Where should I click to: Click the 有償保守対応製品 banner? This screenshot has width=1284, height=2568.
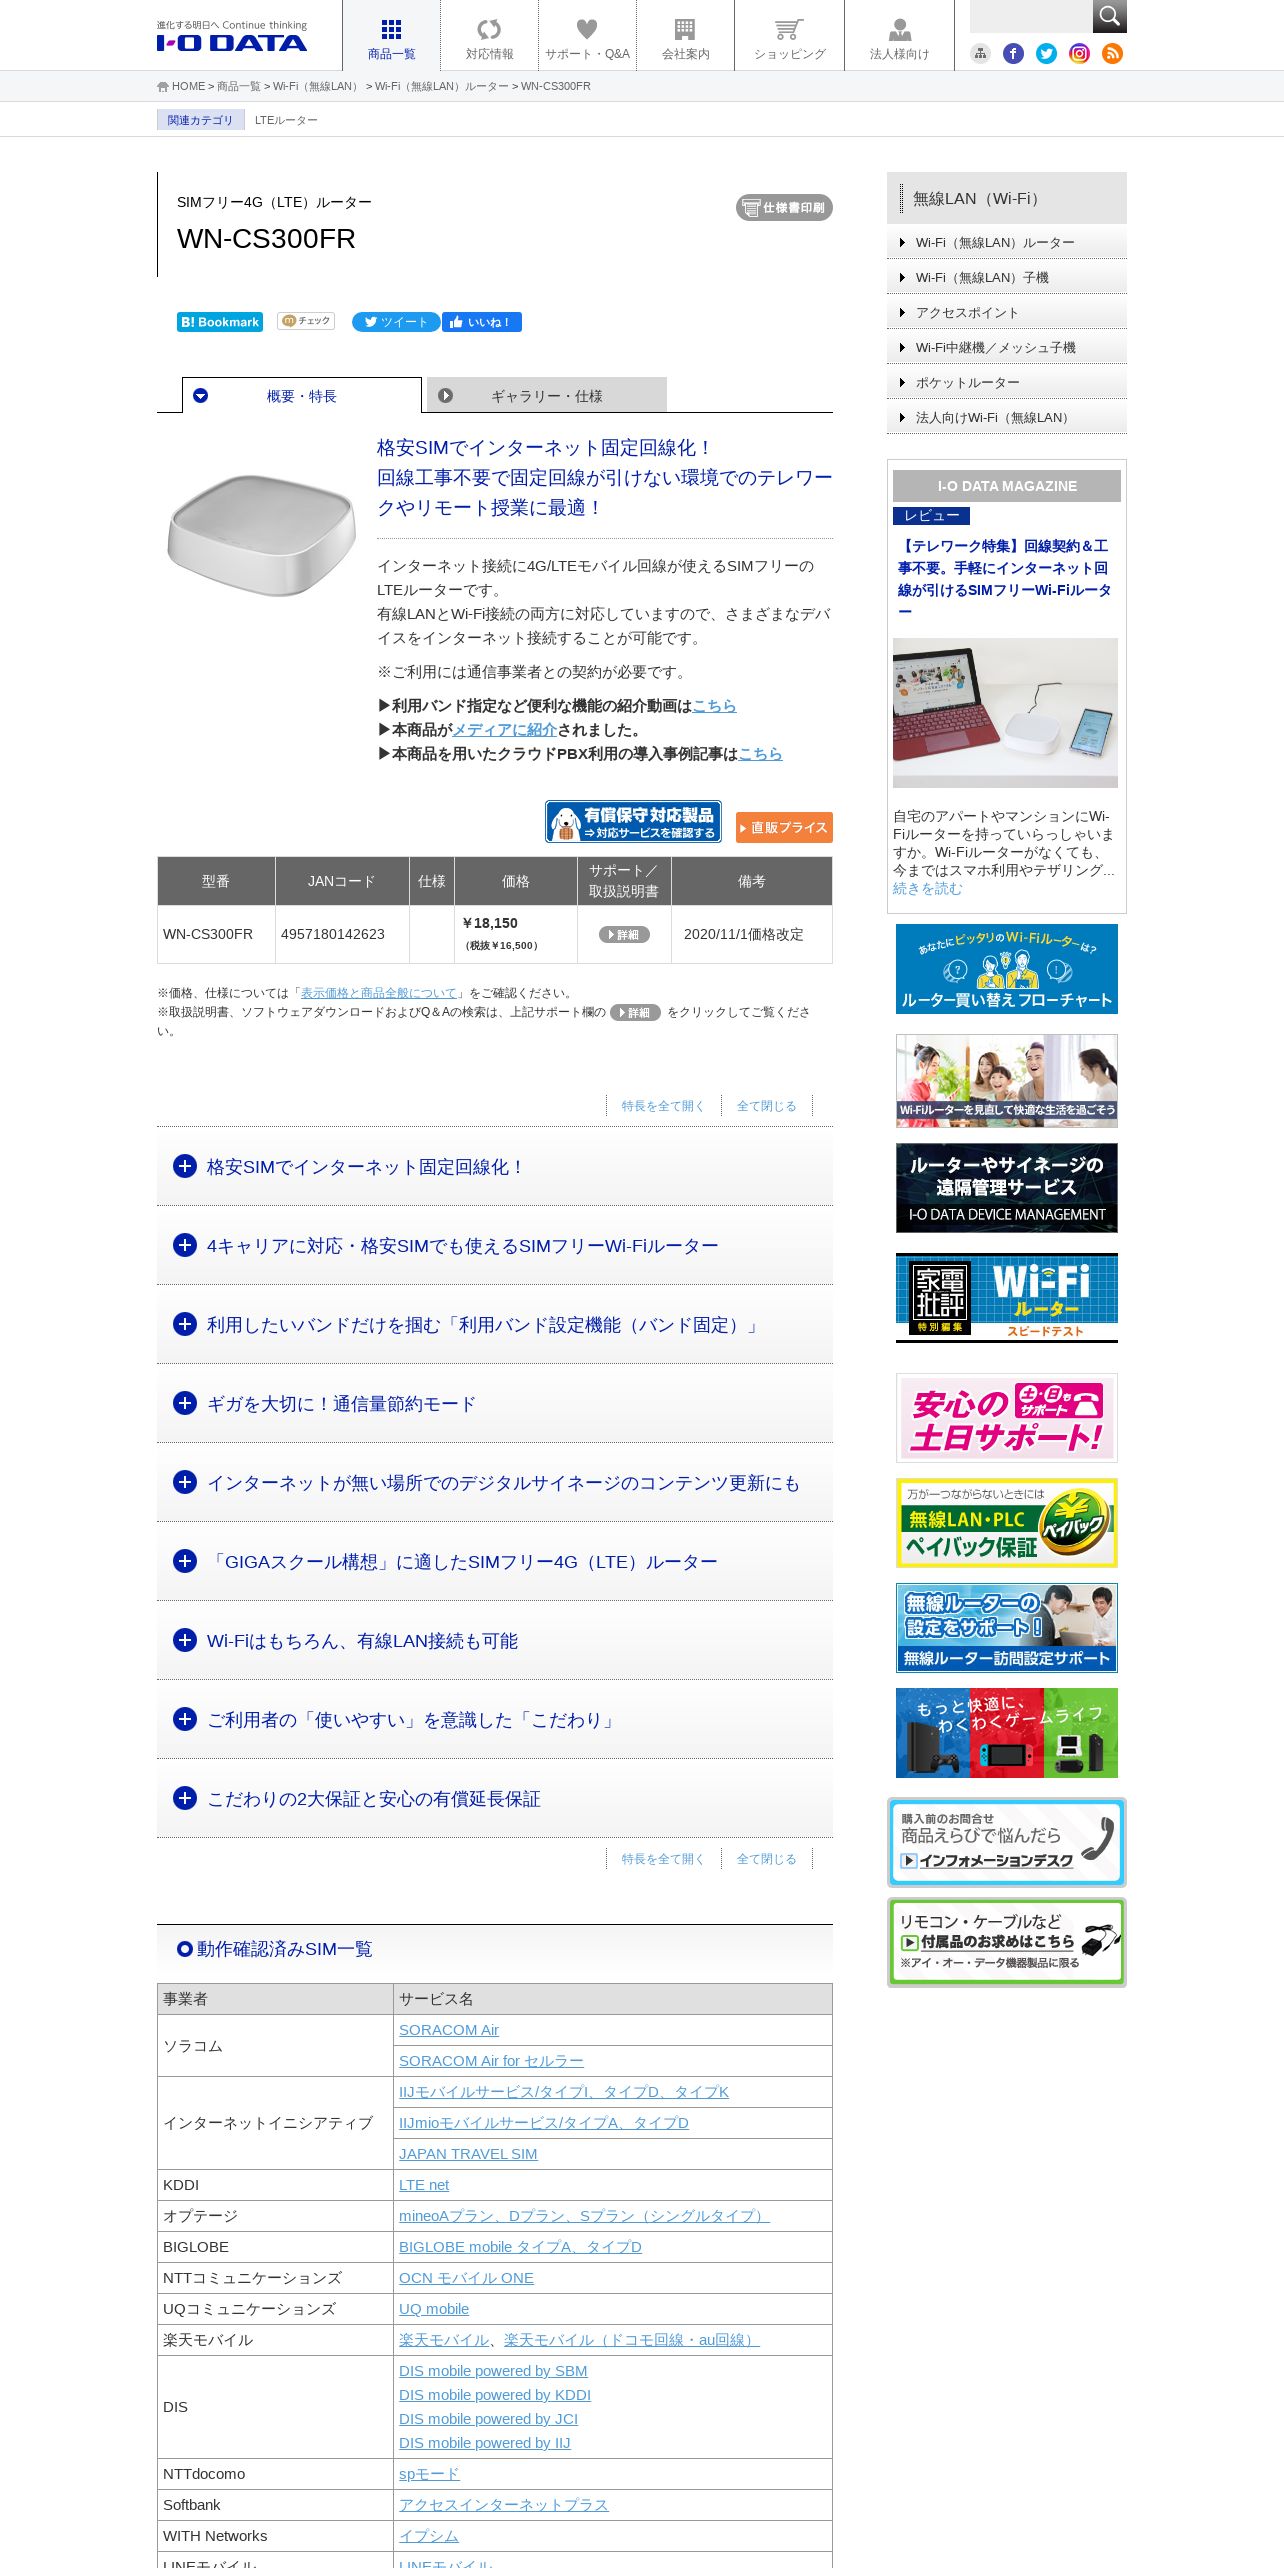pos(633,821)
